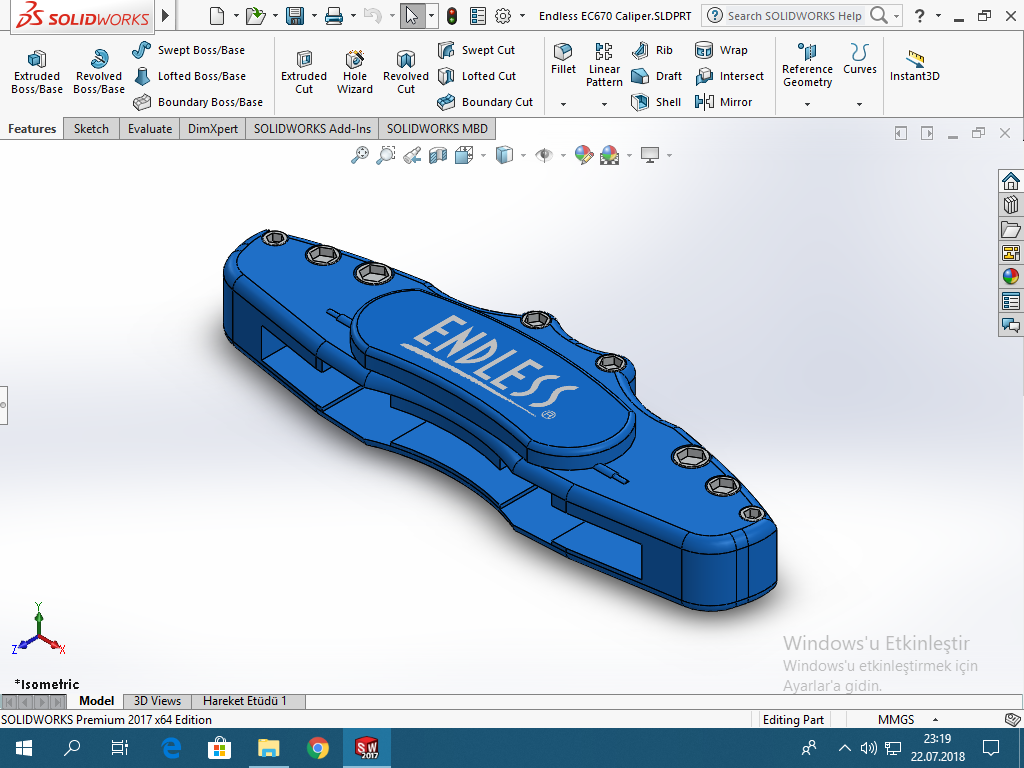This screenshot has width=1024, height=768.
Task: Click the Print icon
Action: (334, 16)
